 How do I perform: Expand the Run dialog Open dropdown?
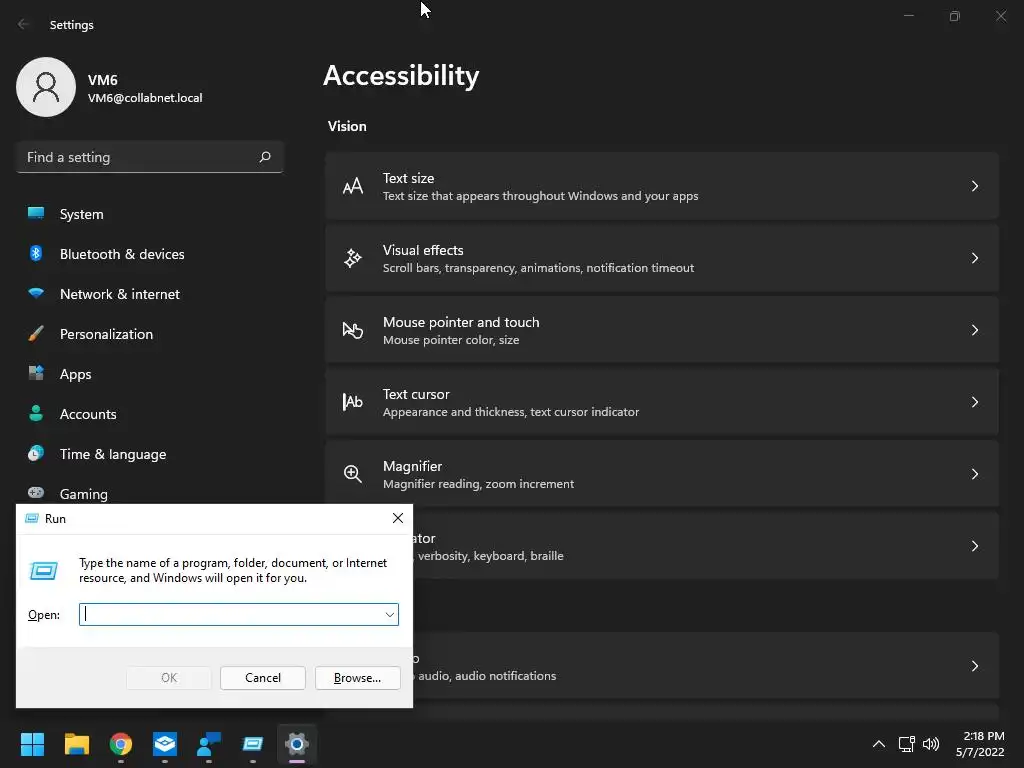coord(389,614)
